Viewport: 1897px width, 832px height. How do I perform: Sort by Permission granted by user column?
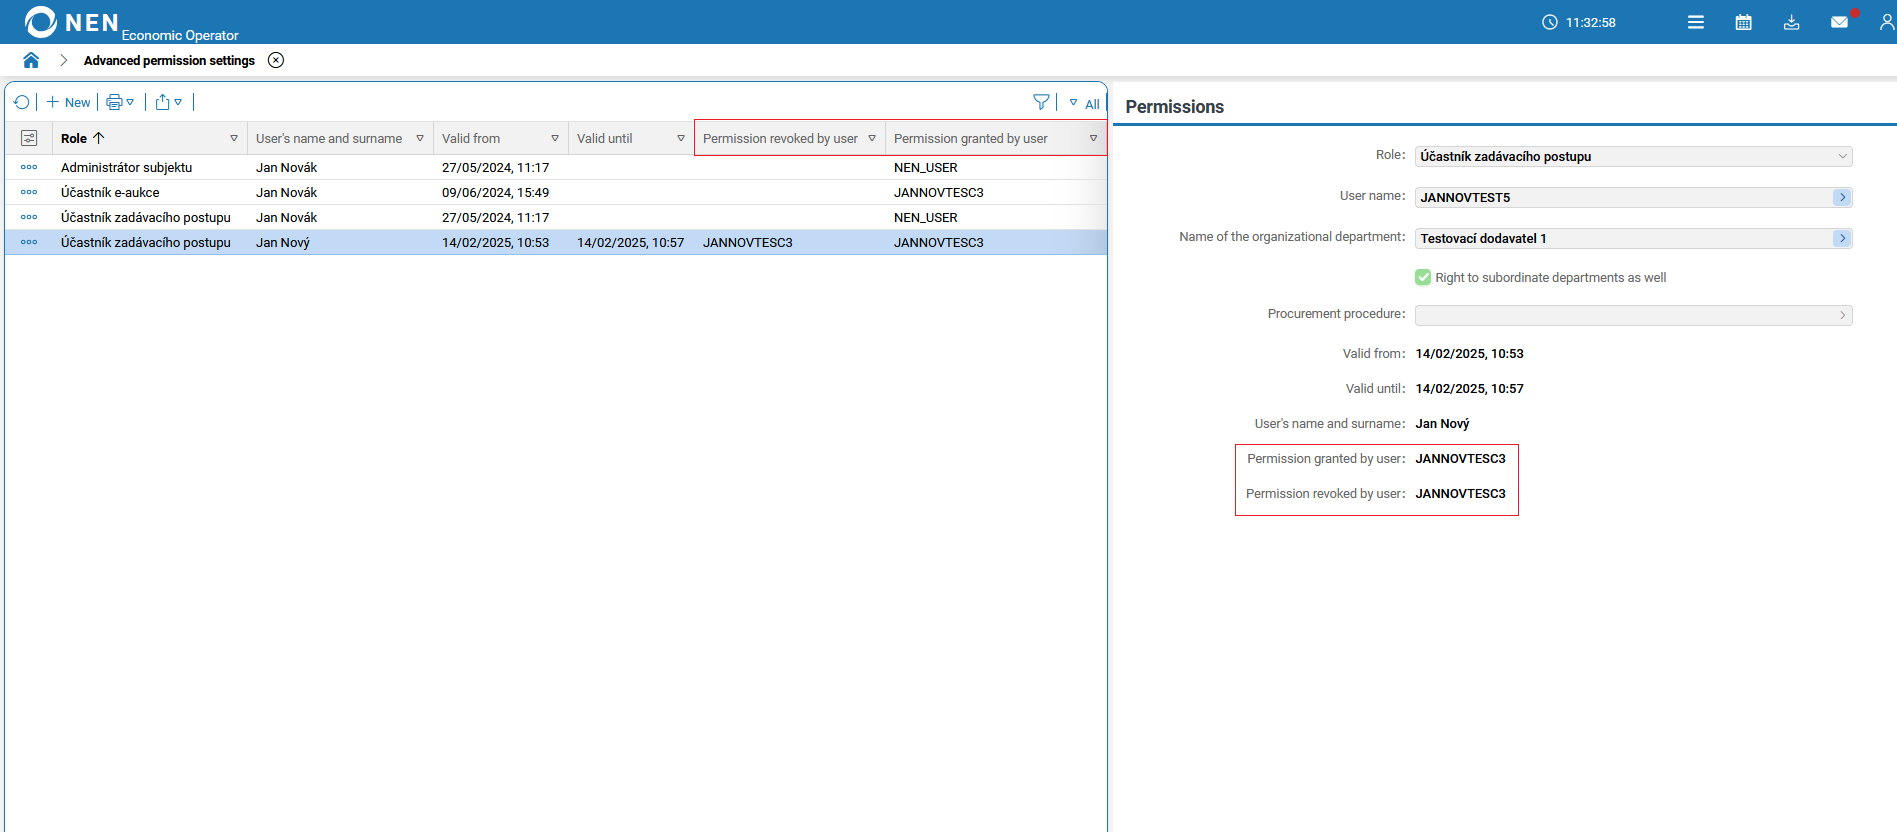pos(970,138)
